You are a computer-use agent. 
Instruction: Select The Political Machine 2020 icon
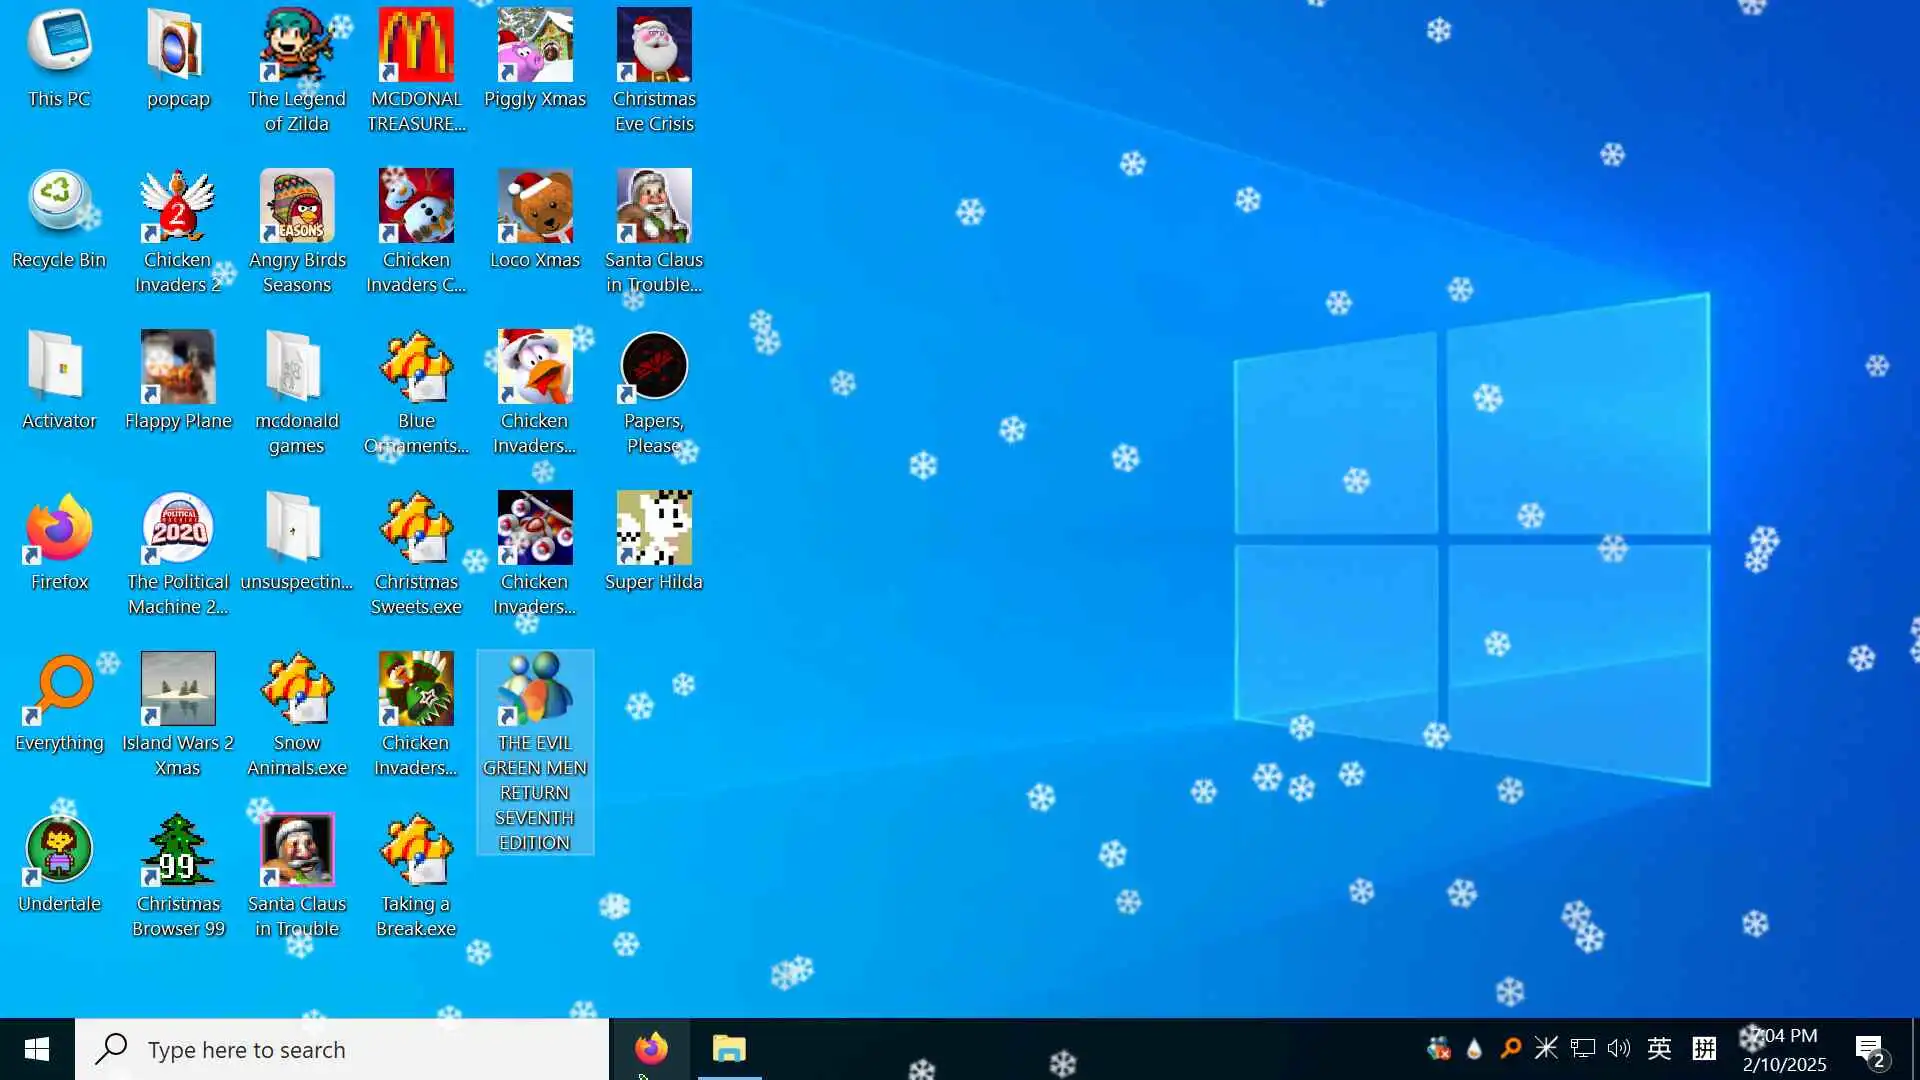[178, 528]
